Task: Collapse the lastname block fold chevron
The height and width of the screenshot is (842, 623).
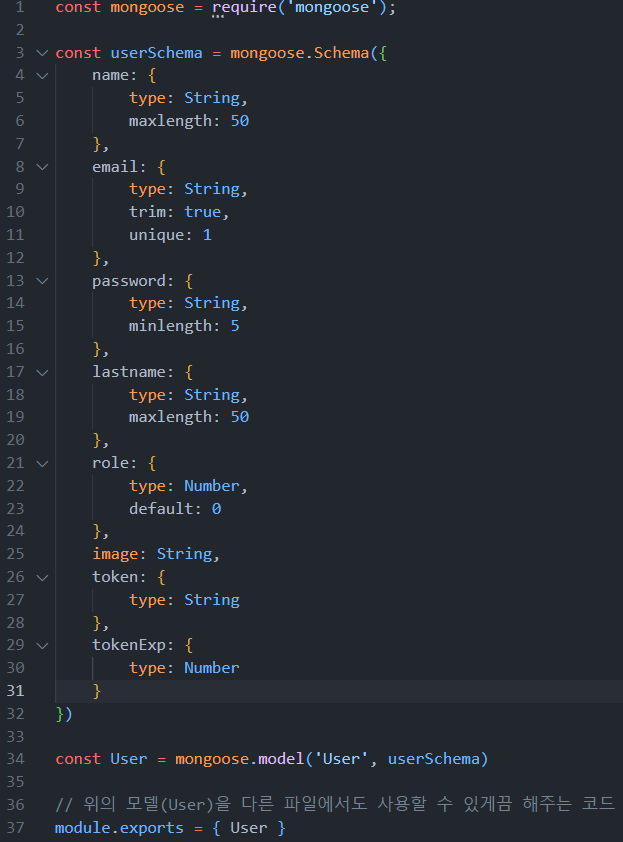Action: 42,372
